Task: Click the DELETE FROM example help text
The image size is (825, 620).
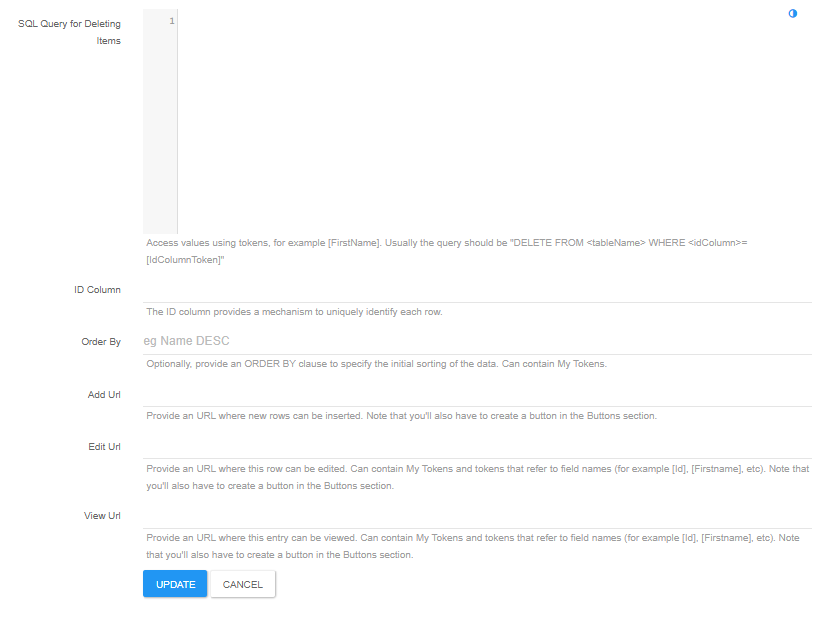Action: pos(447,251)
